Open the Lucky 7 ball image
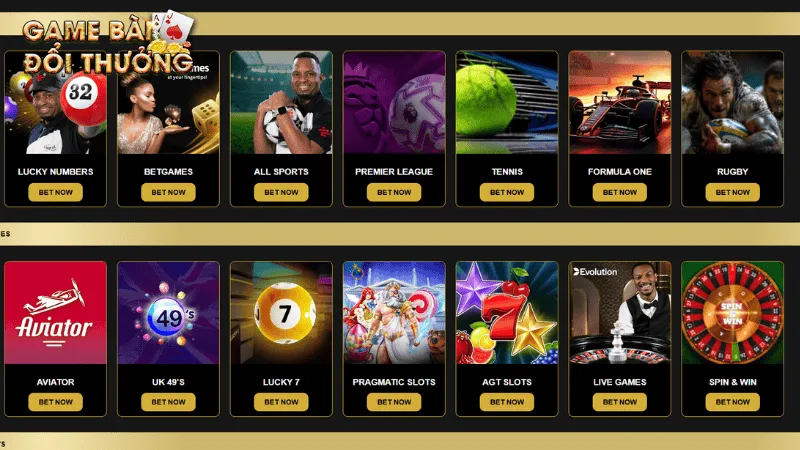Image resolution: width=800 pixels, height=450 pixels. (x=281, y=313)
